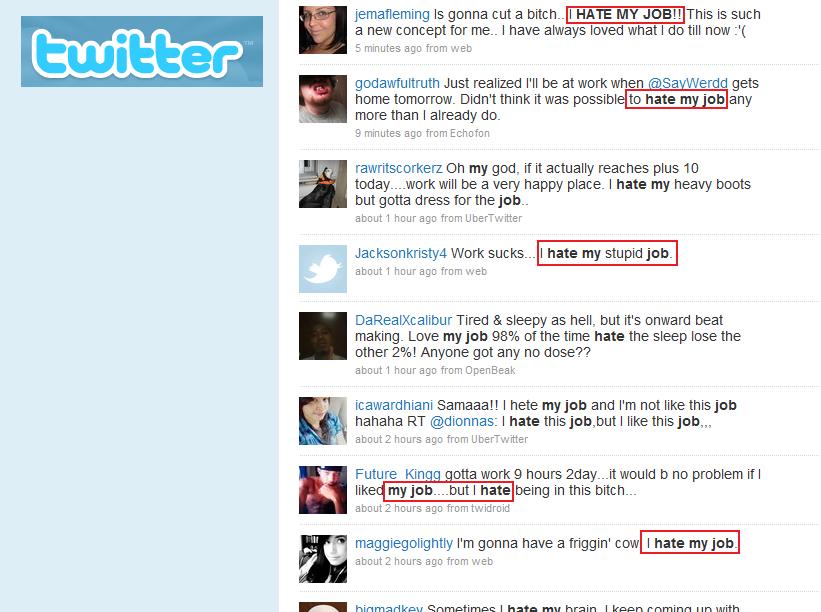This screenshot has width=821, height=612.
Task: Click rawritscorkerz's avatar thumbnail
Action: tap(323, 184)
